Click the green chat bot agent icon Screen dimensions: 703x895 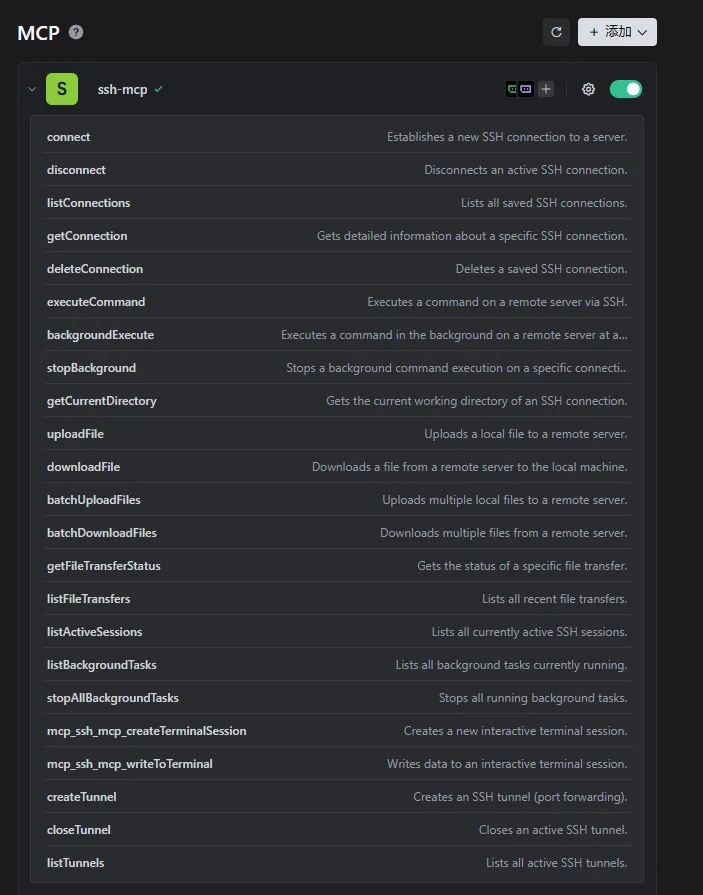click(512, 89)
